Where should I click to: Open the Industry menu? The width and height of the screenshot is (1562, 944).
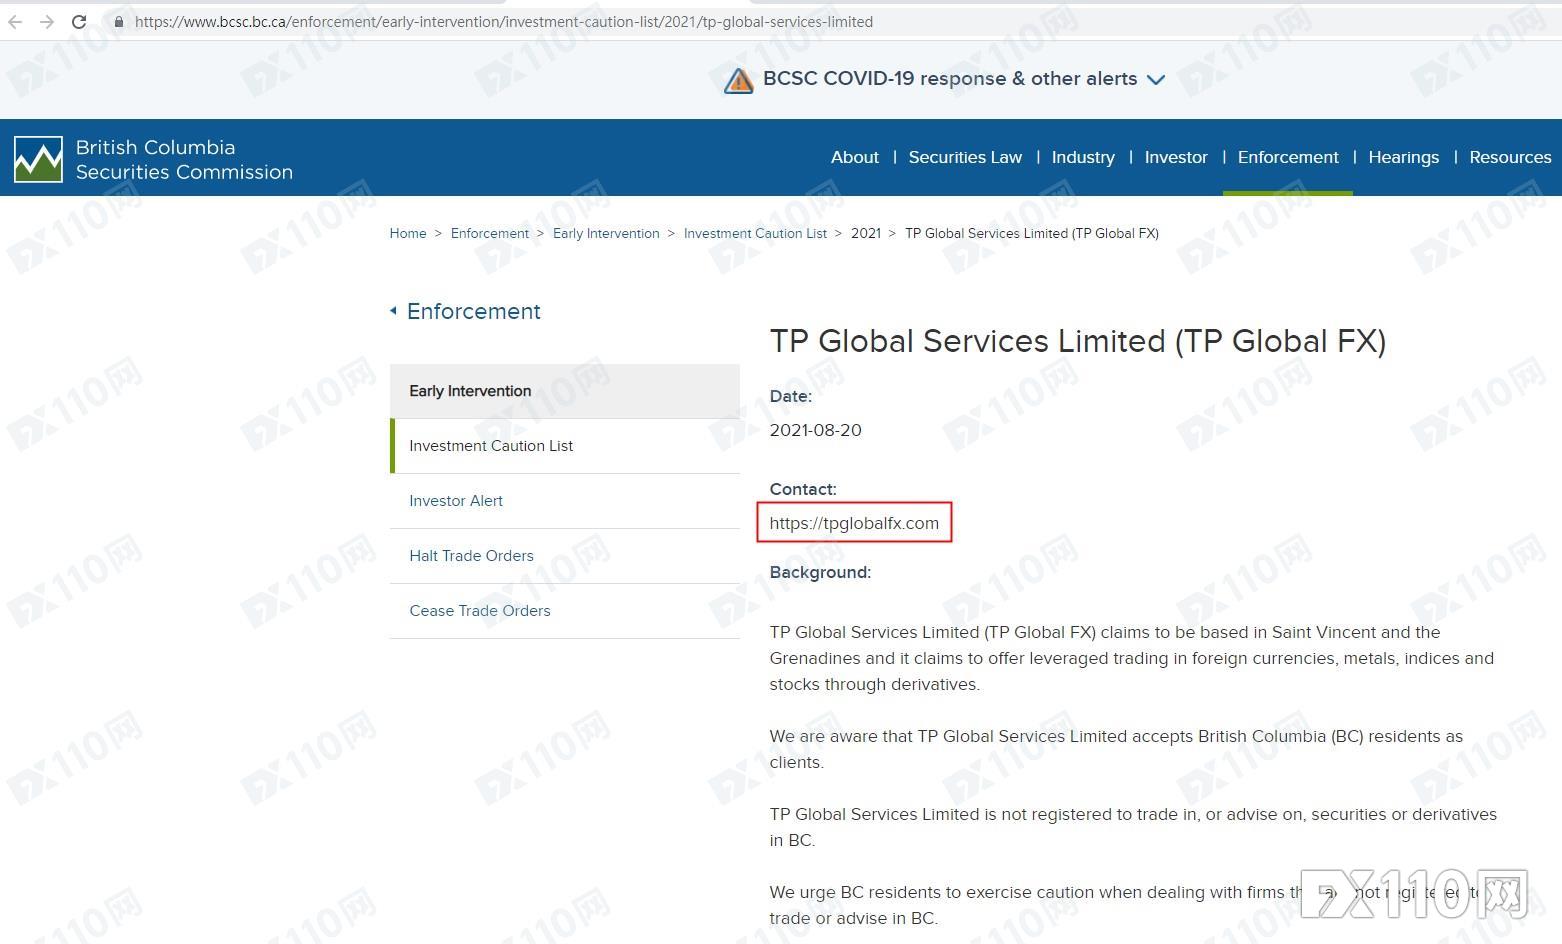1083,157
